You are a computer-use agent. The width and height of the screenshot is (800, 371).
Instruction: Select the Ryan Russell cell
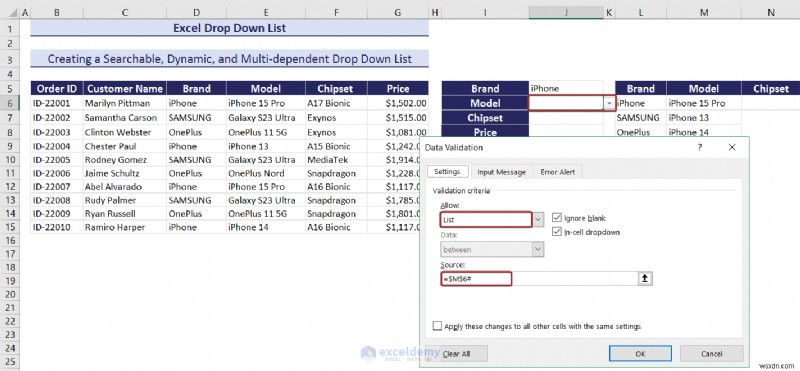coord(124,213)
